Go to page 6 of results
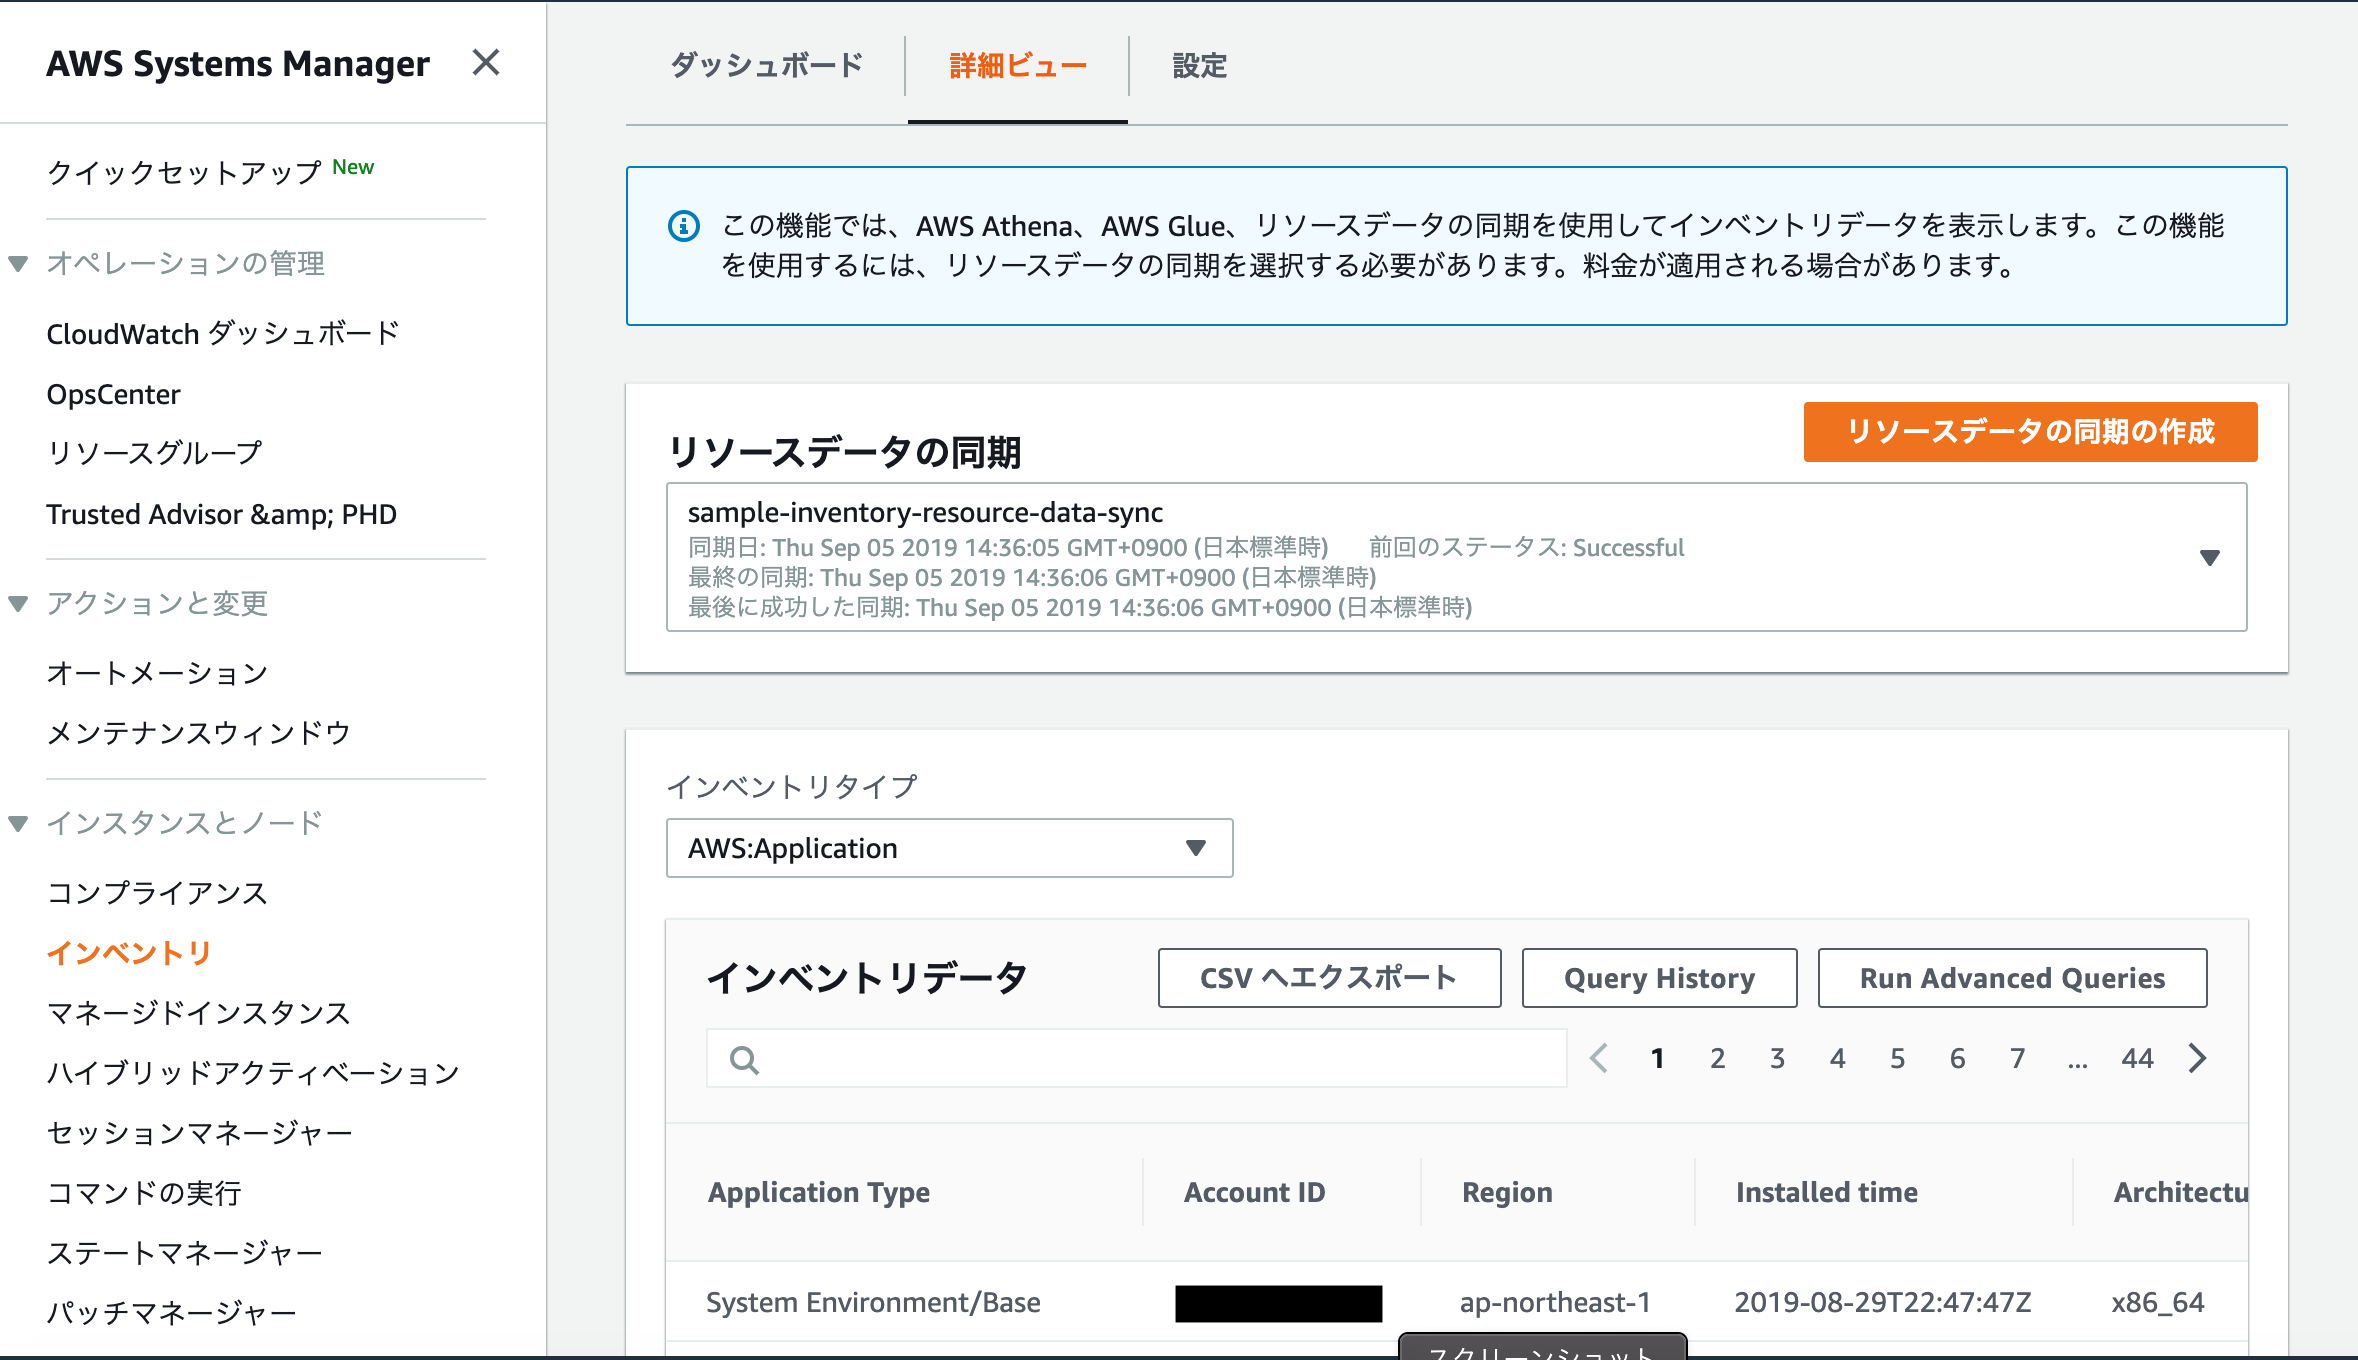Viewport: 2358px width, 1360px height. click(1957, 1058)
